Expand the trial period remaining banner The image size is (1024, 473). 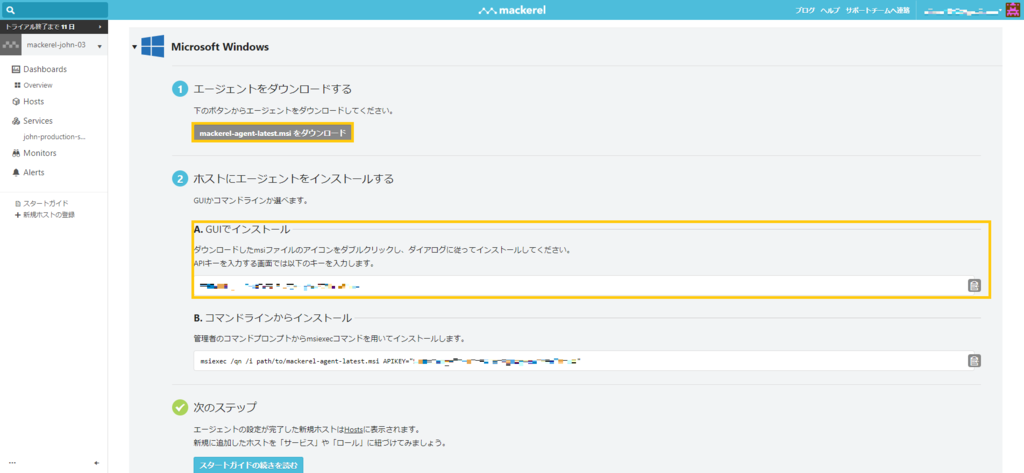pyautogui.click(x=54, y=27)
